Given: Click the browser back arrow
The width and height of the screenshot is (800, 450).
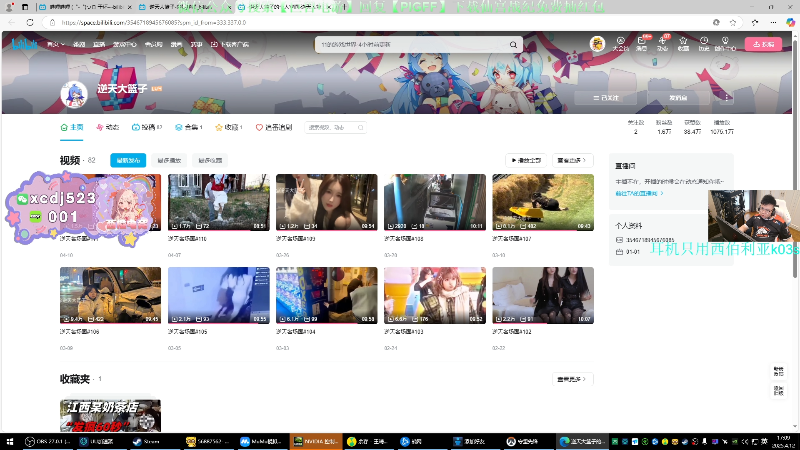Looking at the screenshot, I should tap(12, 22).
